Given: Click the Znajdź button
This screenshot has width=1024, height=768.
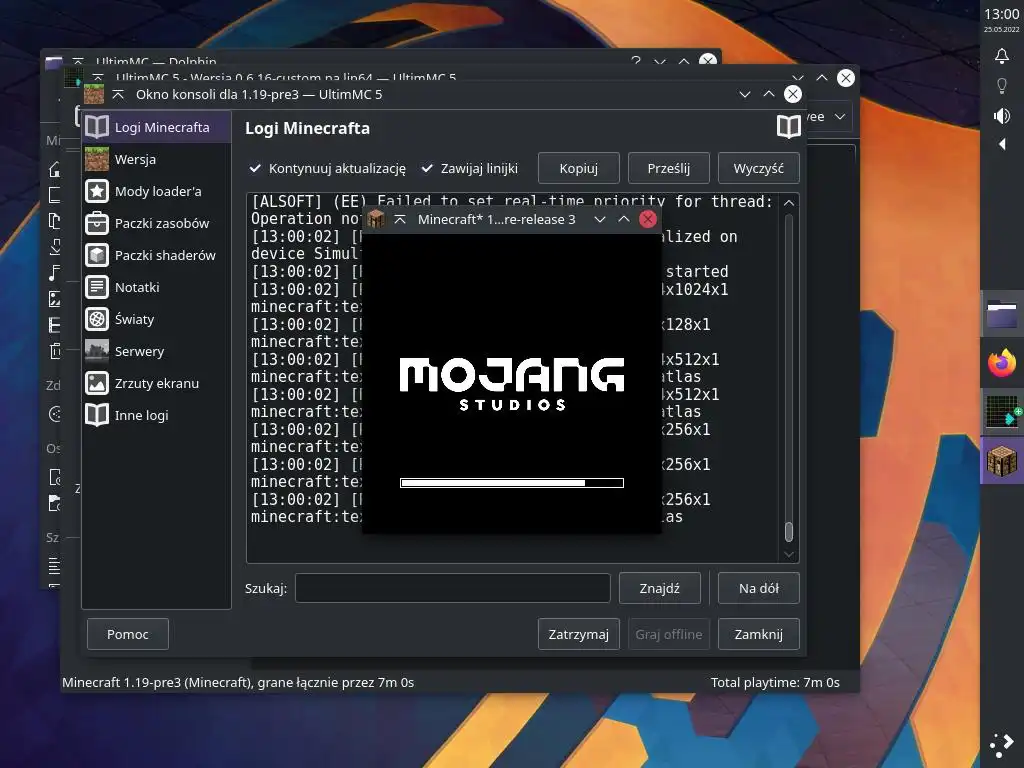Looking at the screenshot, I should [x=660, y=588].
